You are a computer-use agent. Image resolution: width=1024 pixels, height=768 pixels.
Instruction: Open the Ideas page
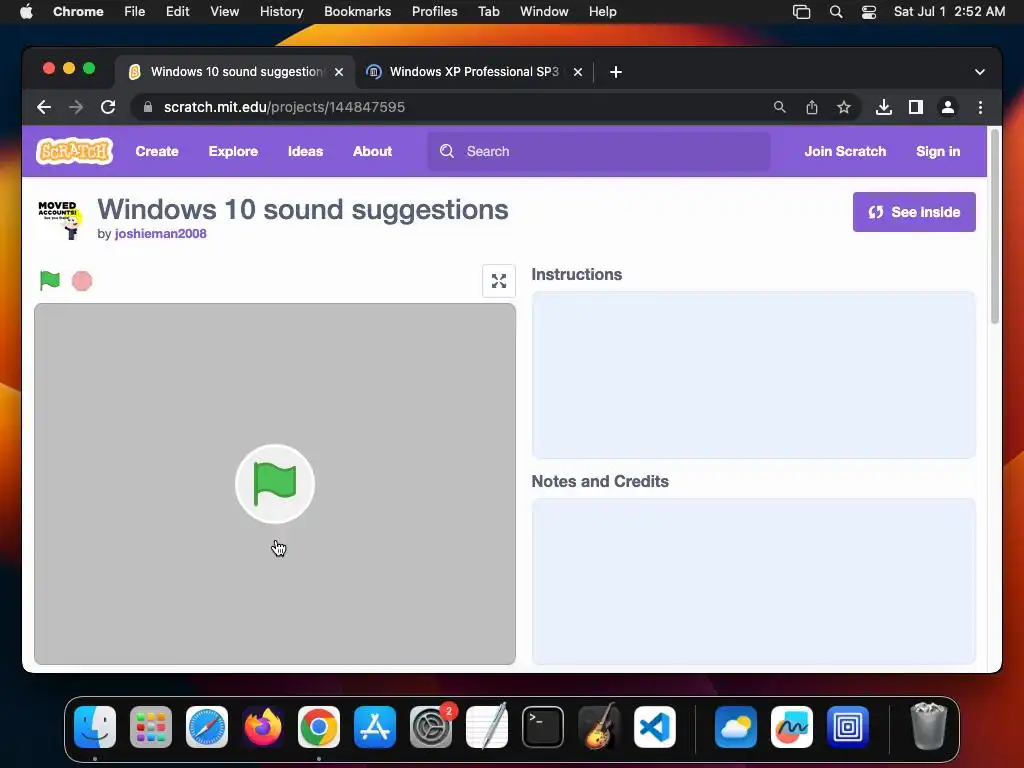point(306,152)
